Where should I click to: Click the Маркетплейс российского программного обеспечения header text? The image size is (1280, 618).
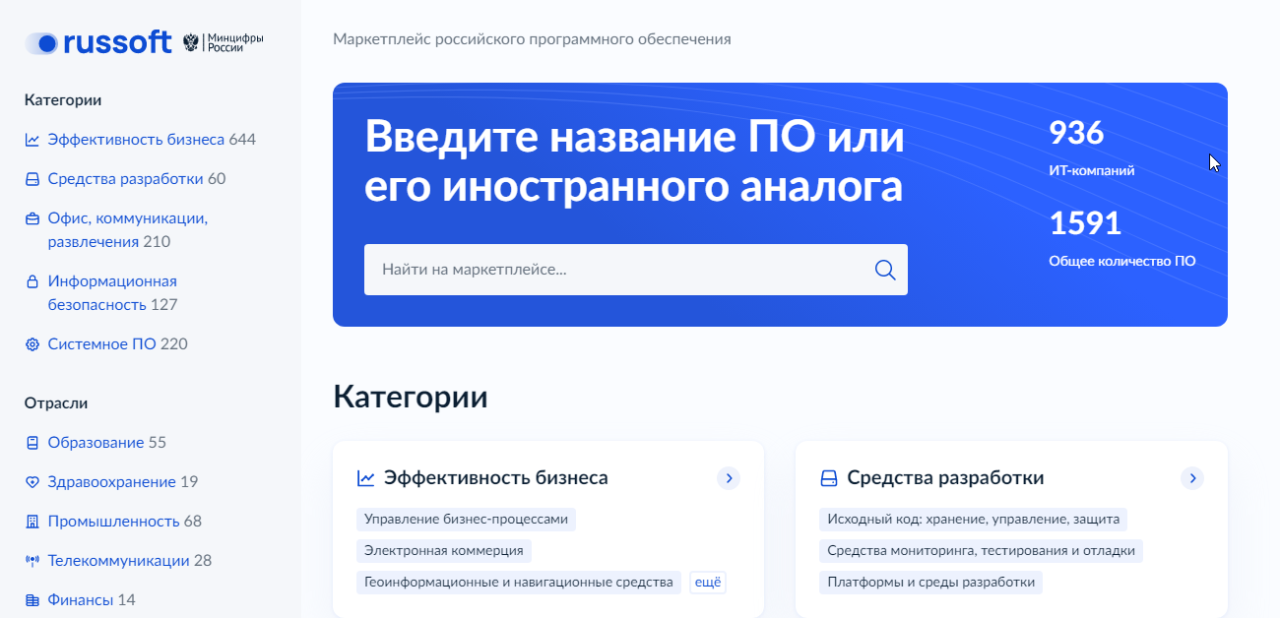click(x=532, y=39)
